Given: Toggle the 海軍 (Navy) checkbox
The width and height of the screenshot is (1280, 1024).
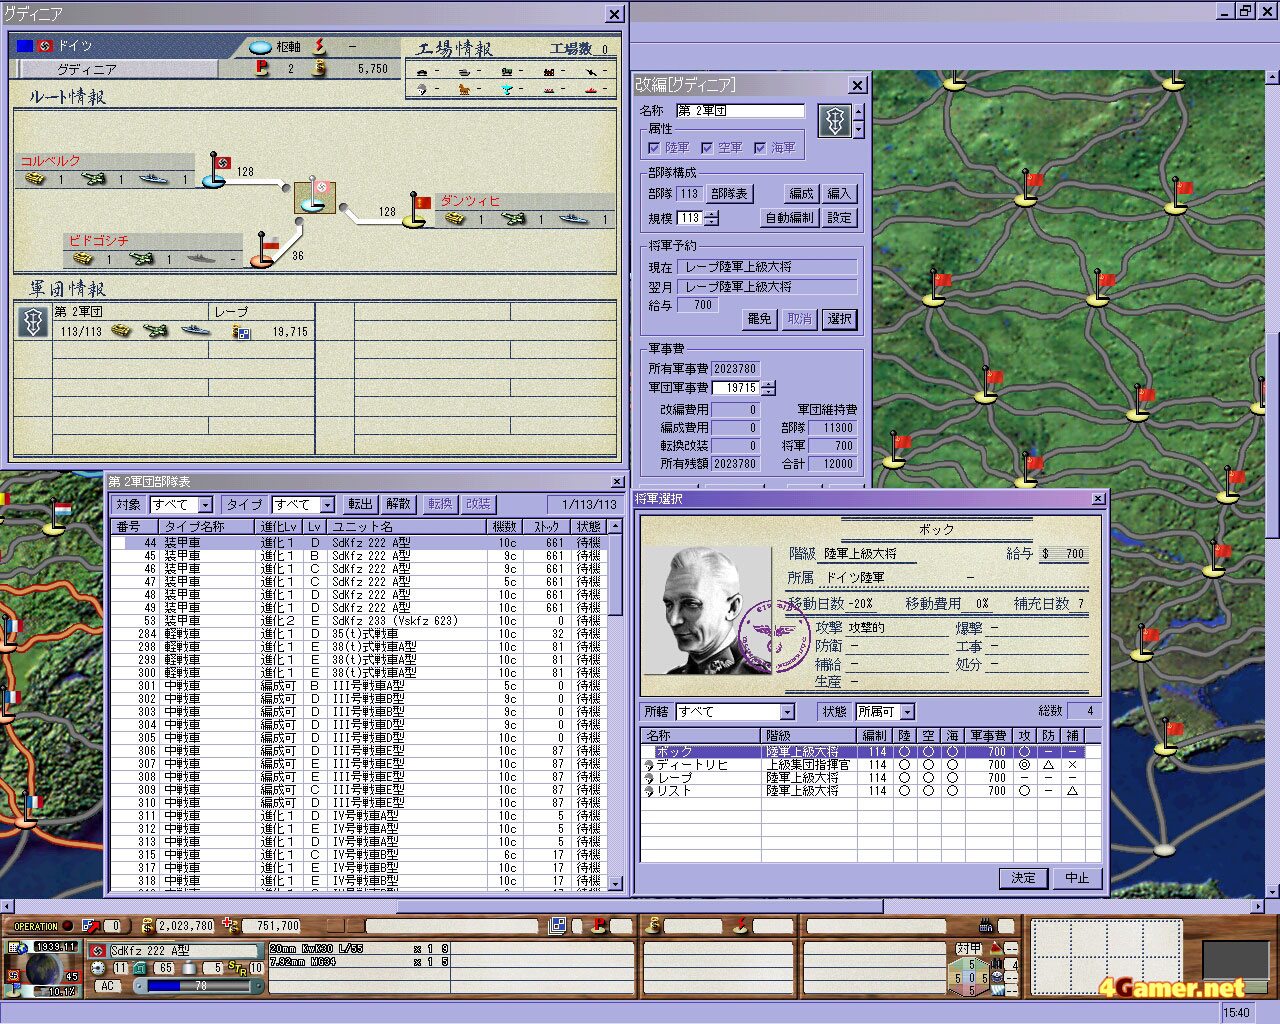Looking at the screenshot, I should coord(760,148).
